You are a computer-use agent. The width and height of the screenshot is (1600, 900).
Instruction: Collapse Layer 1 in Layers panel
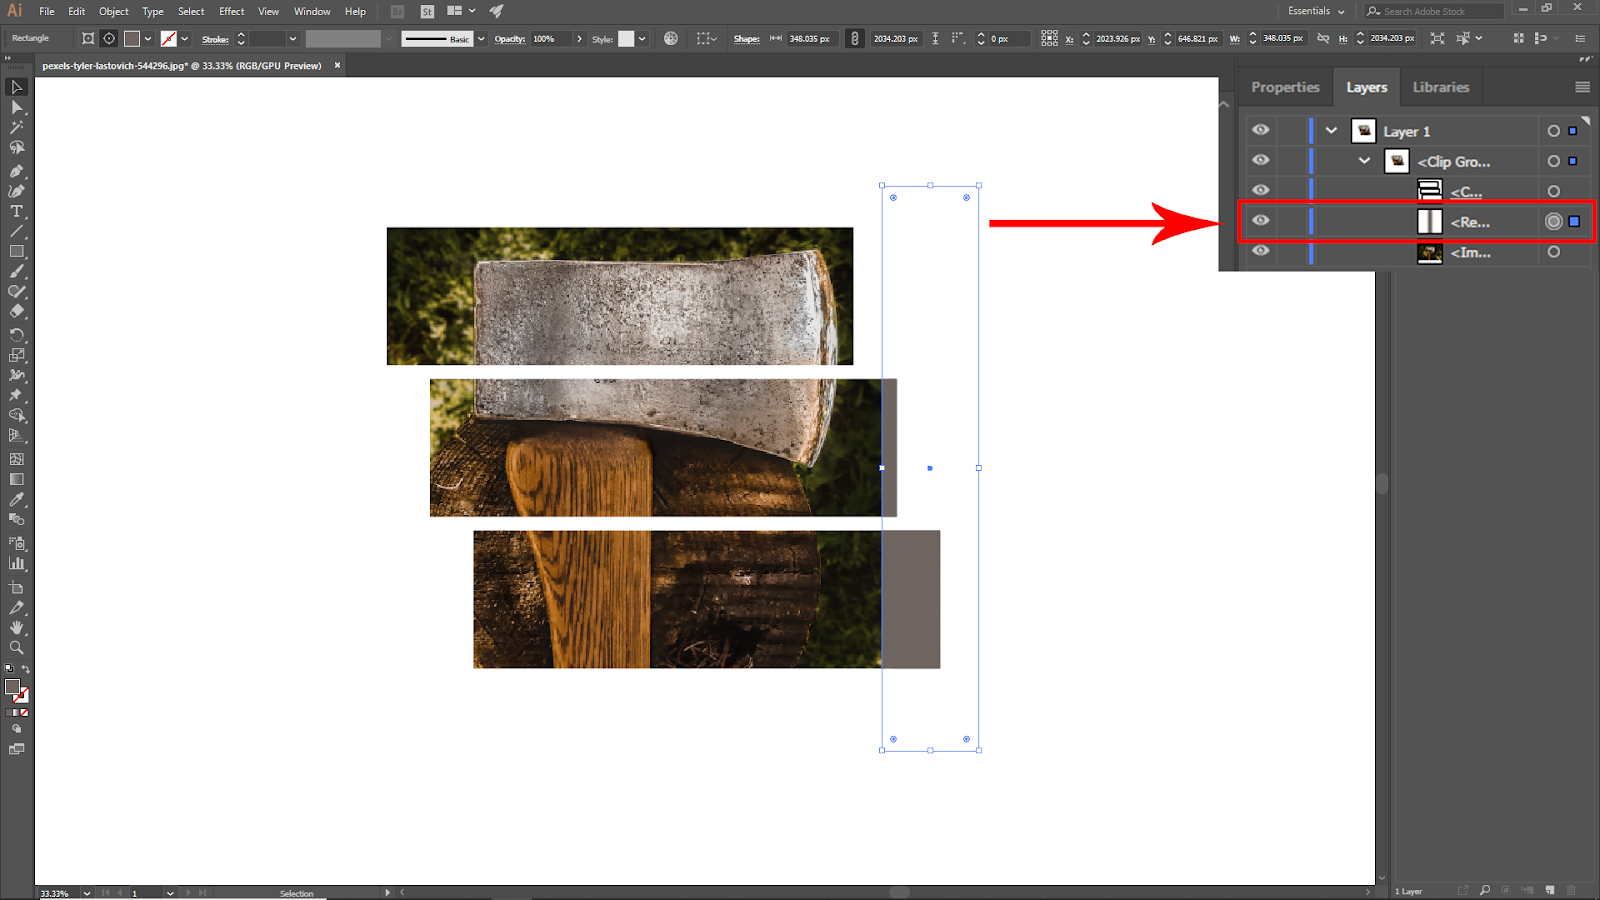pyautogui.click(x=1331, y=130)
